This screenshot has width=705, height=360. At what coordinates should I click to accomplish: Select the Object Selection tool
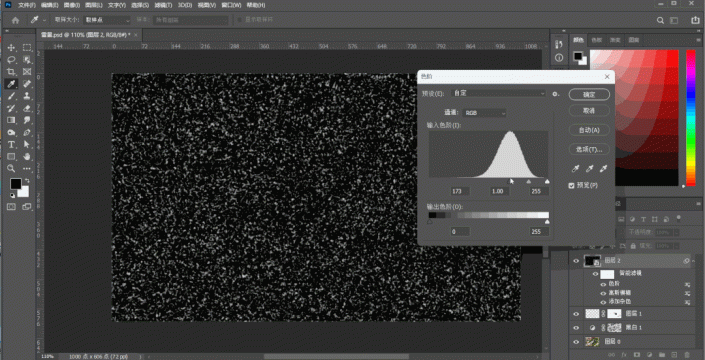(27, 60)
